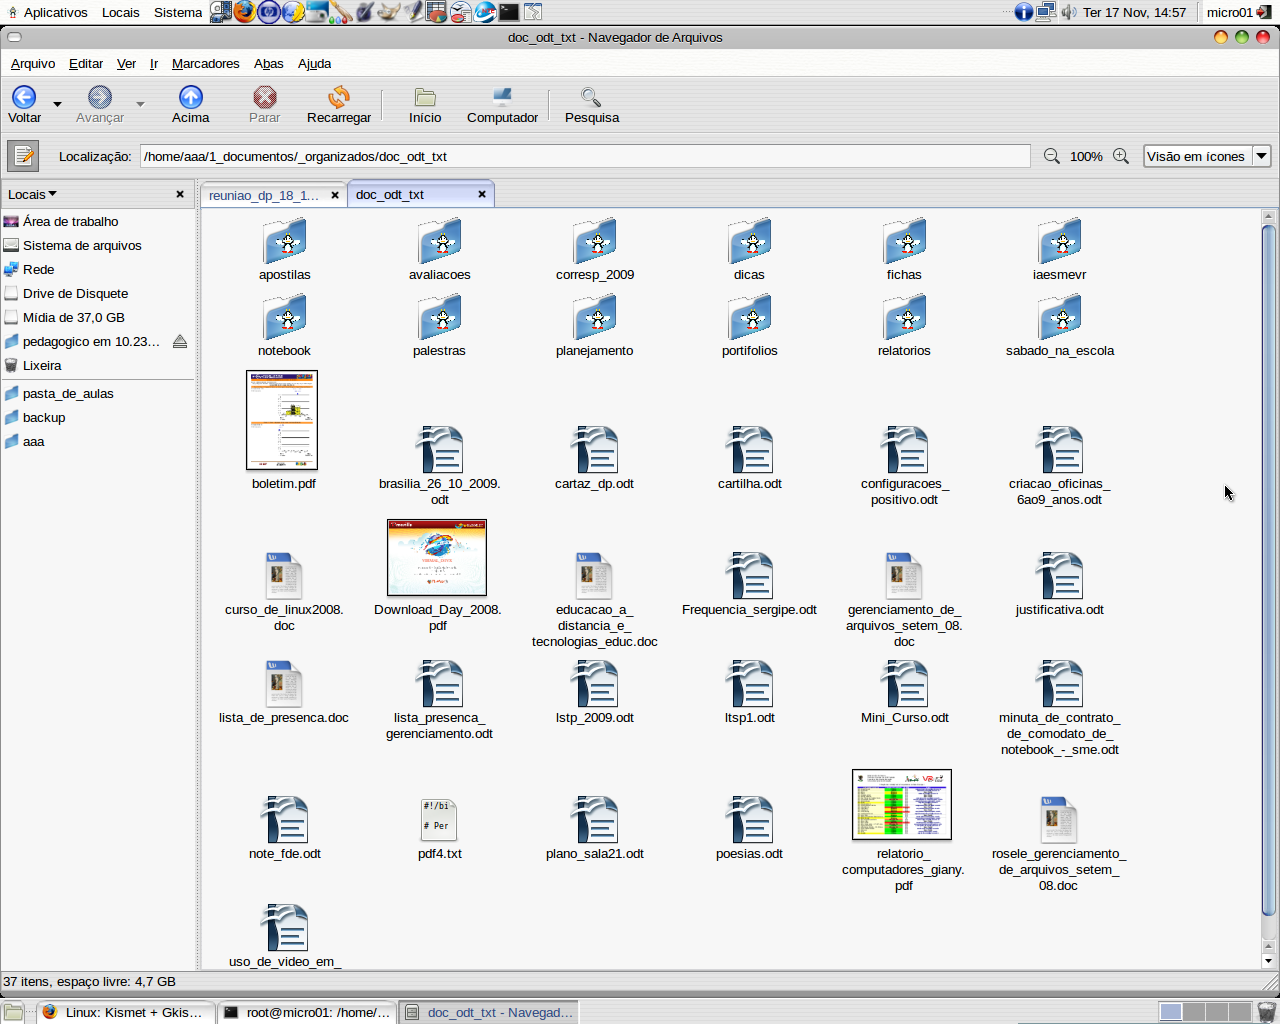Open the Marcadores menu
Viewport: 1280px width, 1024px height.
(206, 63)
